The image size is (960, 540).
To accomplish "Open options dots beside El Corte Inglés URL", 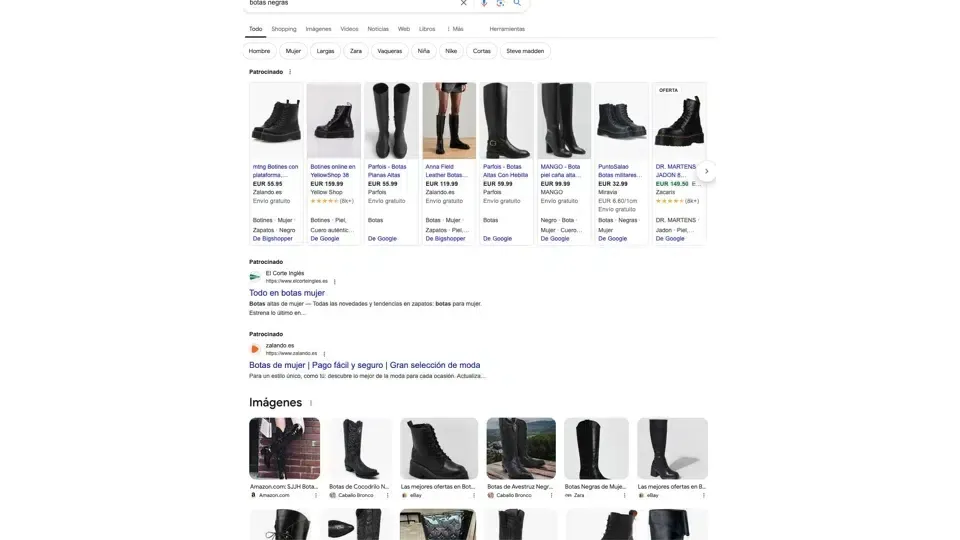I will pos(334,282).
